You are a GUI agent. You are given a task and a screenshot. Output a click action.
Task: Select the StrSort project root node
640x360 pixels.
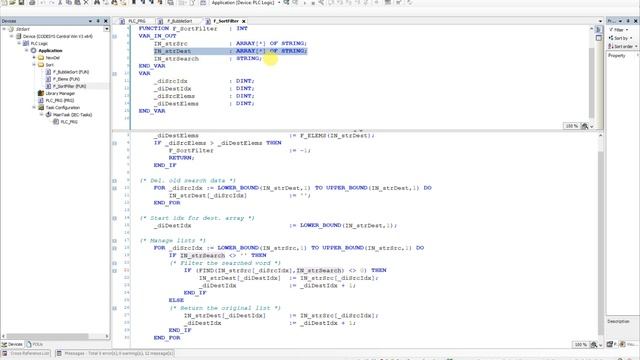tap(23, 29)
